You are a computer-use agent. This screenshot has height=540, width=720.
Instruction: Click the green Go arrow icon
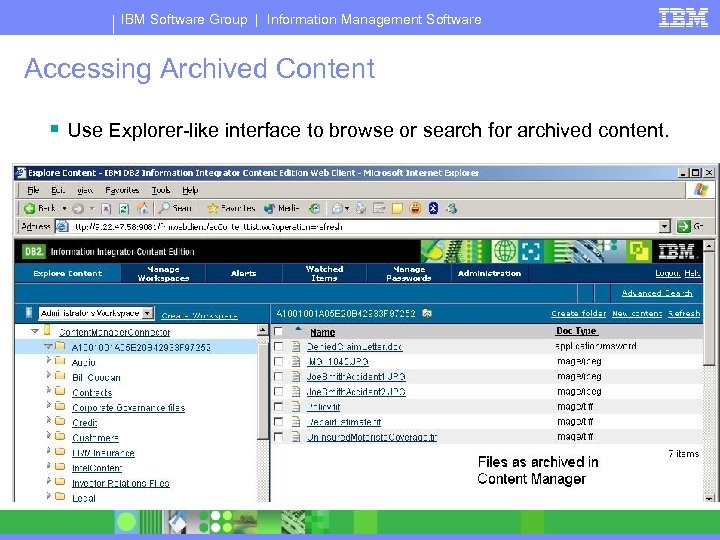click(x=684, y=226)
